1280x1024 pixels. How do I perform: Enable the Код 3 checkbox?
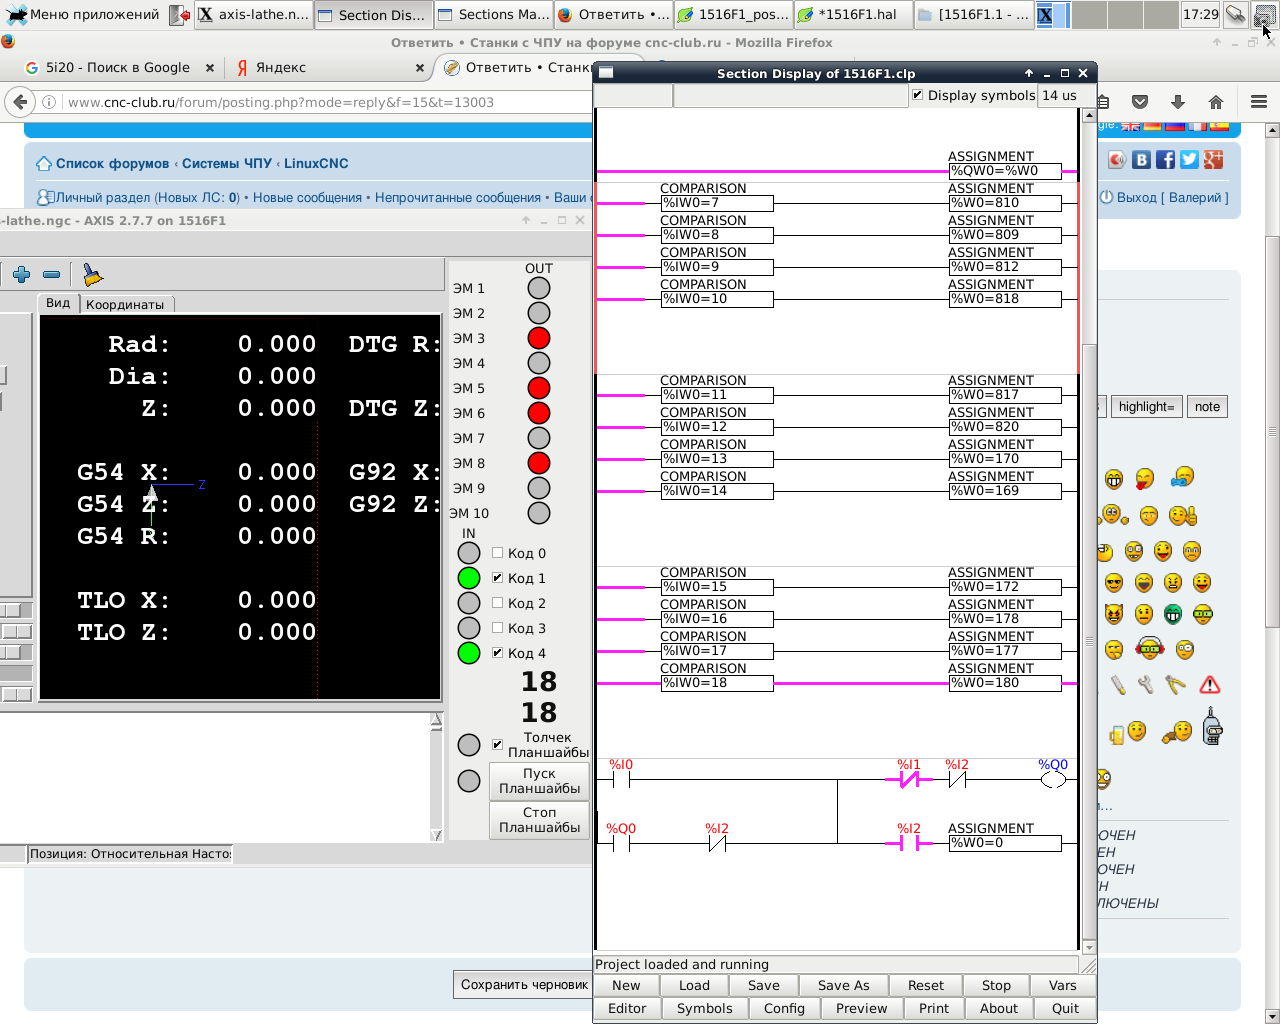pyautogui.click(x=498, y=628)
